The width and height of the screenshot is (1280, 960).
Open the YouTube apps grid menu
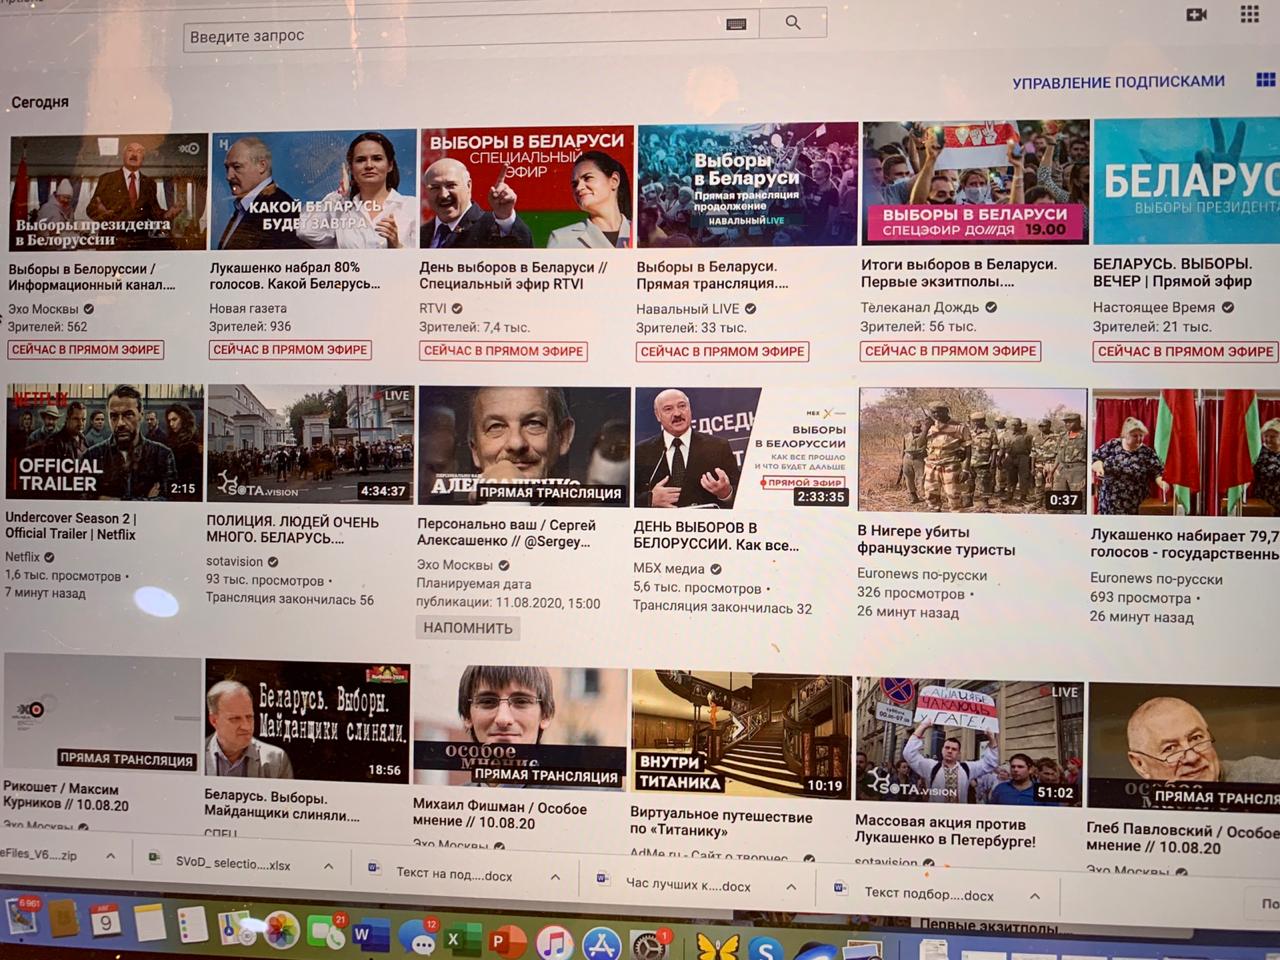[x=1249, y=14]
